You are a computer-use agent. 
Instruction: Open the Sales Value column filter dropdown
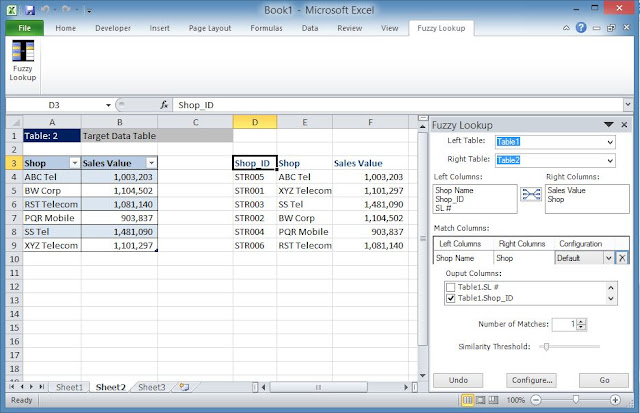click(151, 163)
